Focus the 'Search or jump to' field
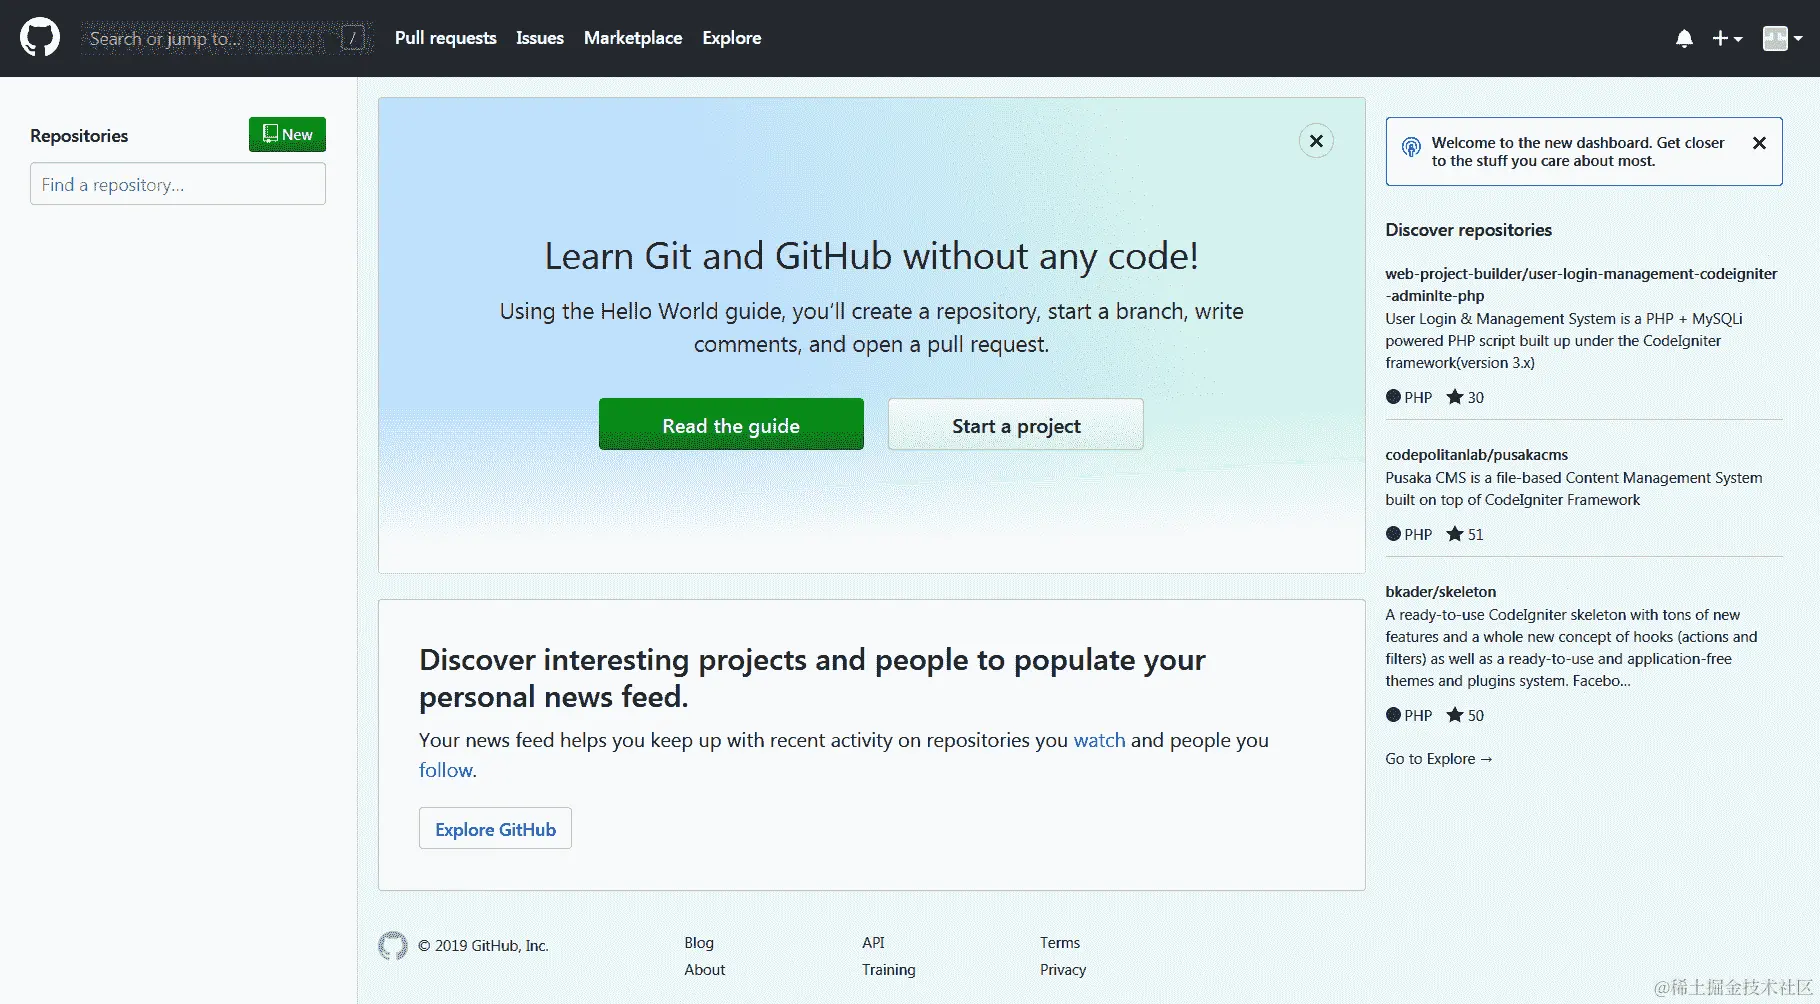Screen dimensions: 1820x1004 227,38
